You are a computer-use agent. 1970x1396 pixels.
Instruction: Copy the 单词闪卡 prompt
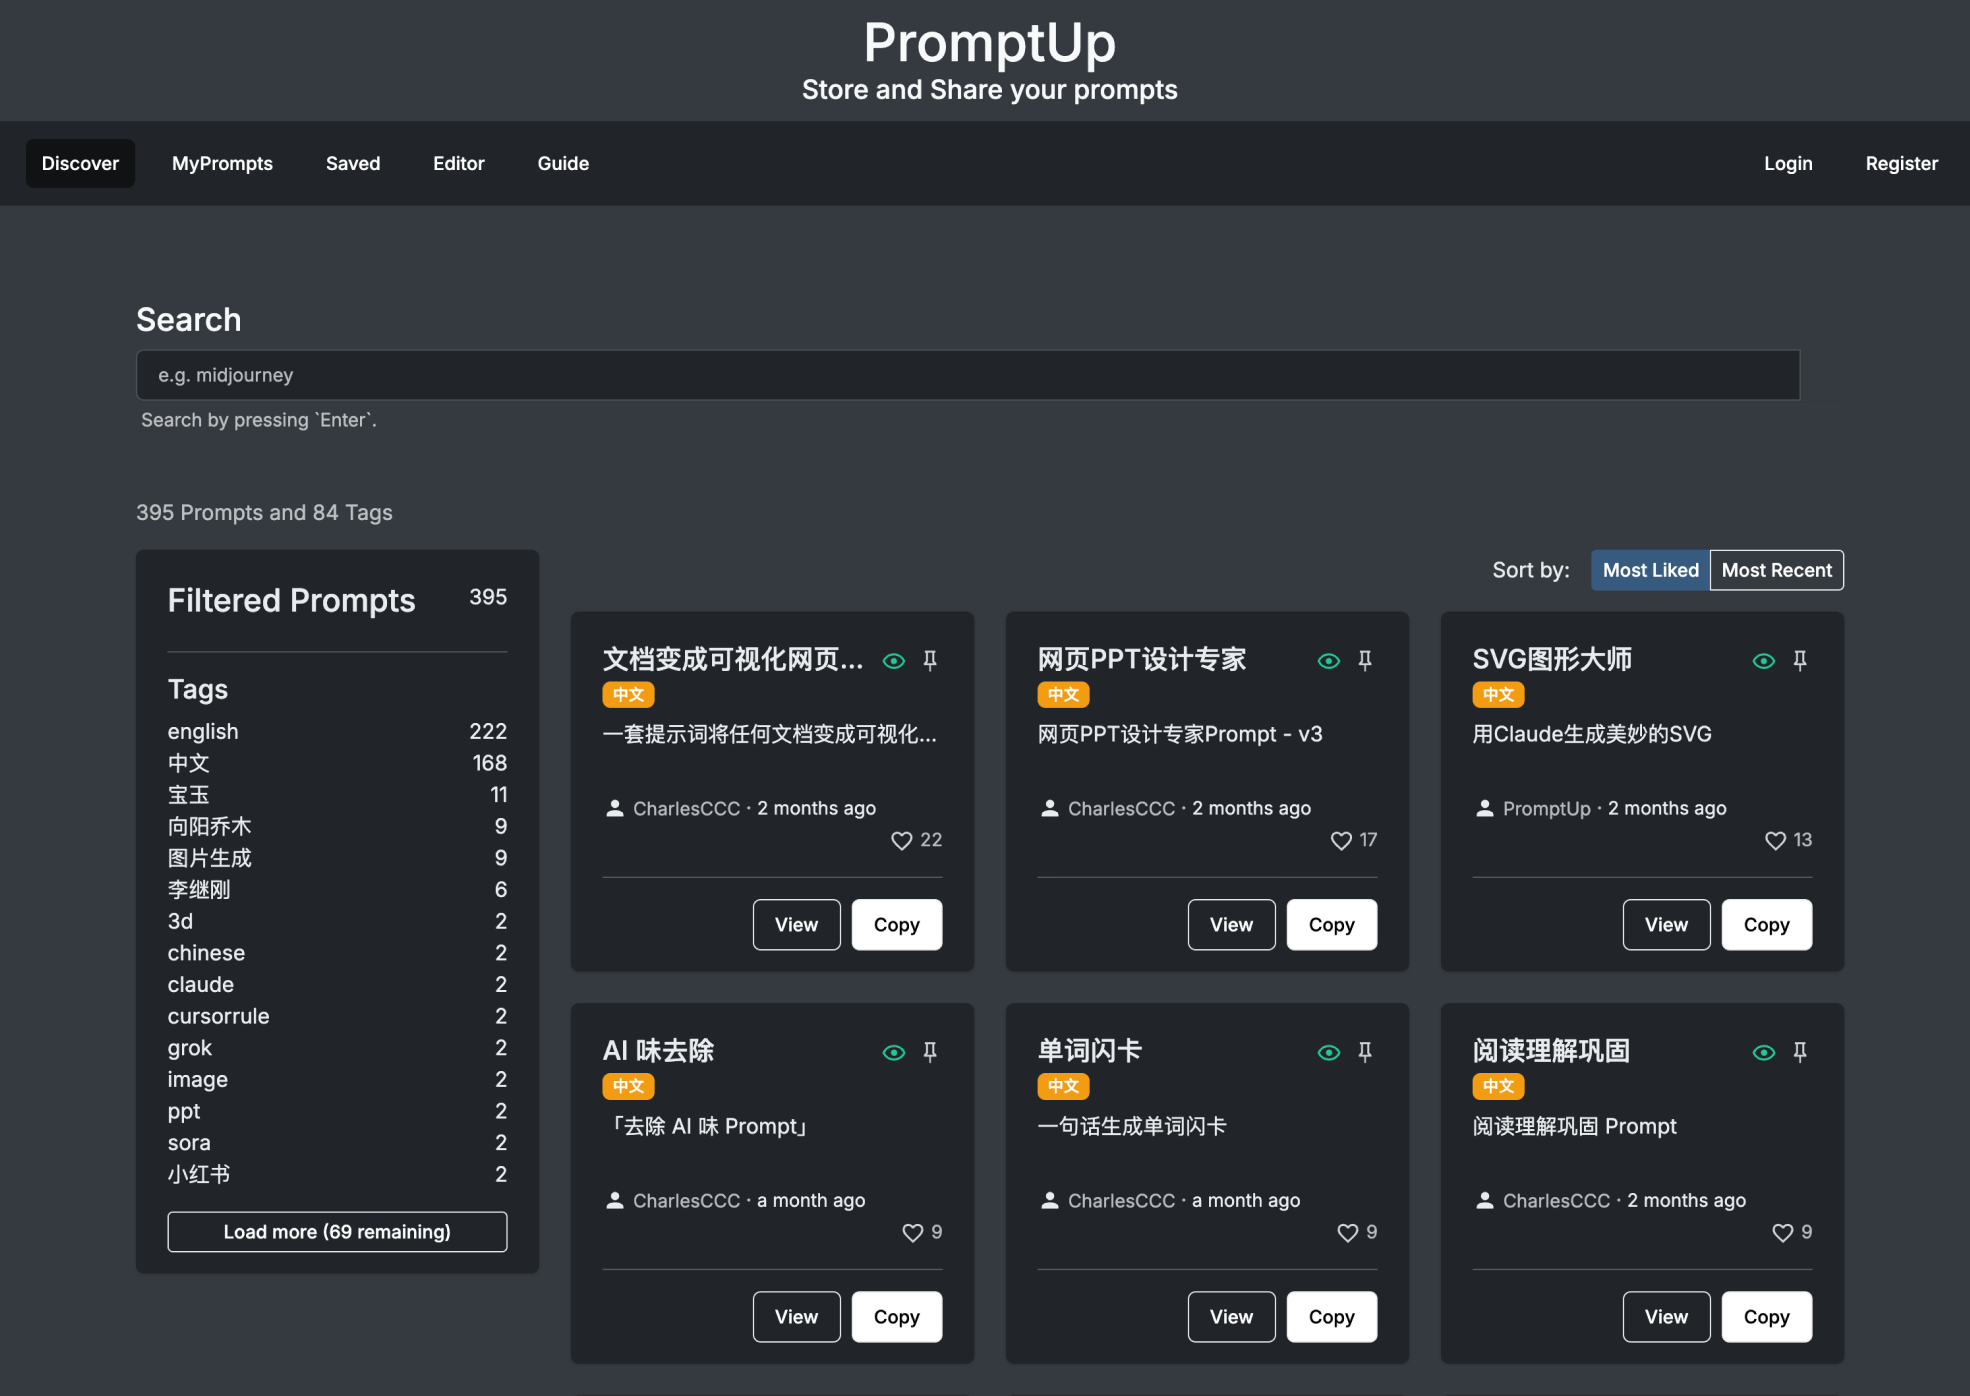1332,1317
